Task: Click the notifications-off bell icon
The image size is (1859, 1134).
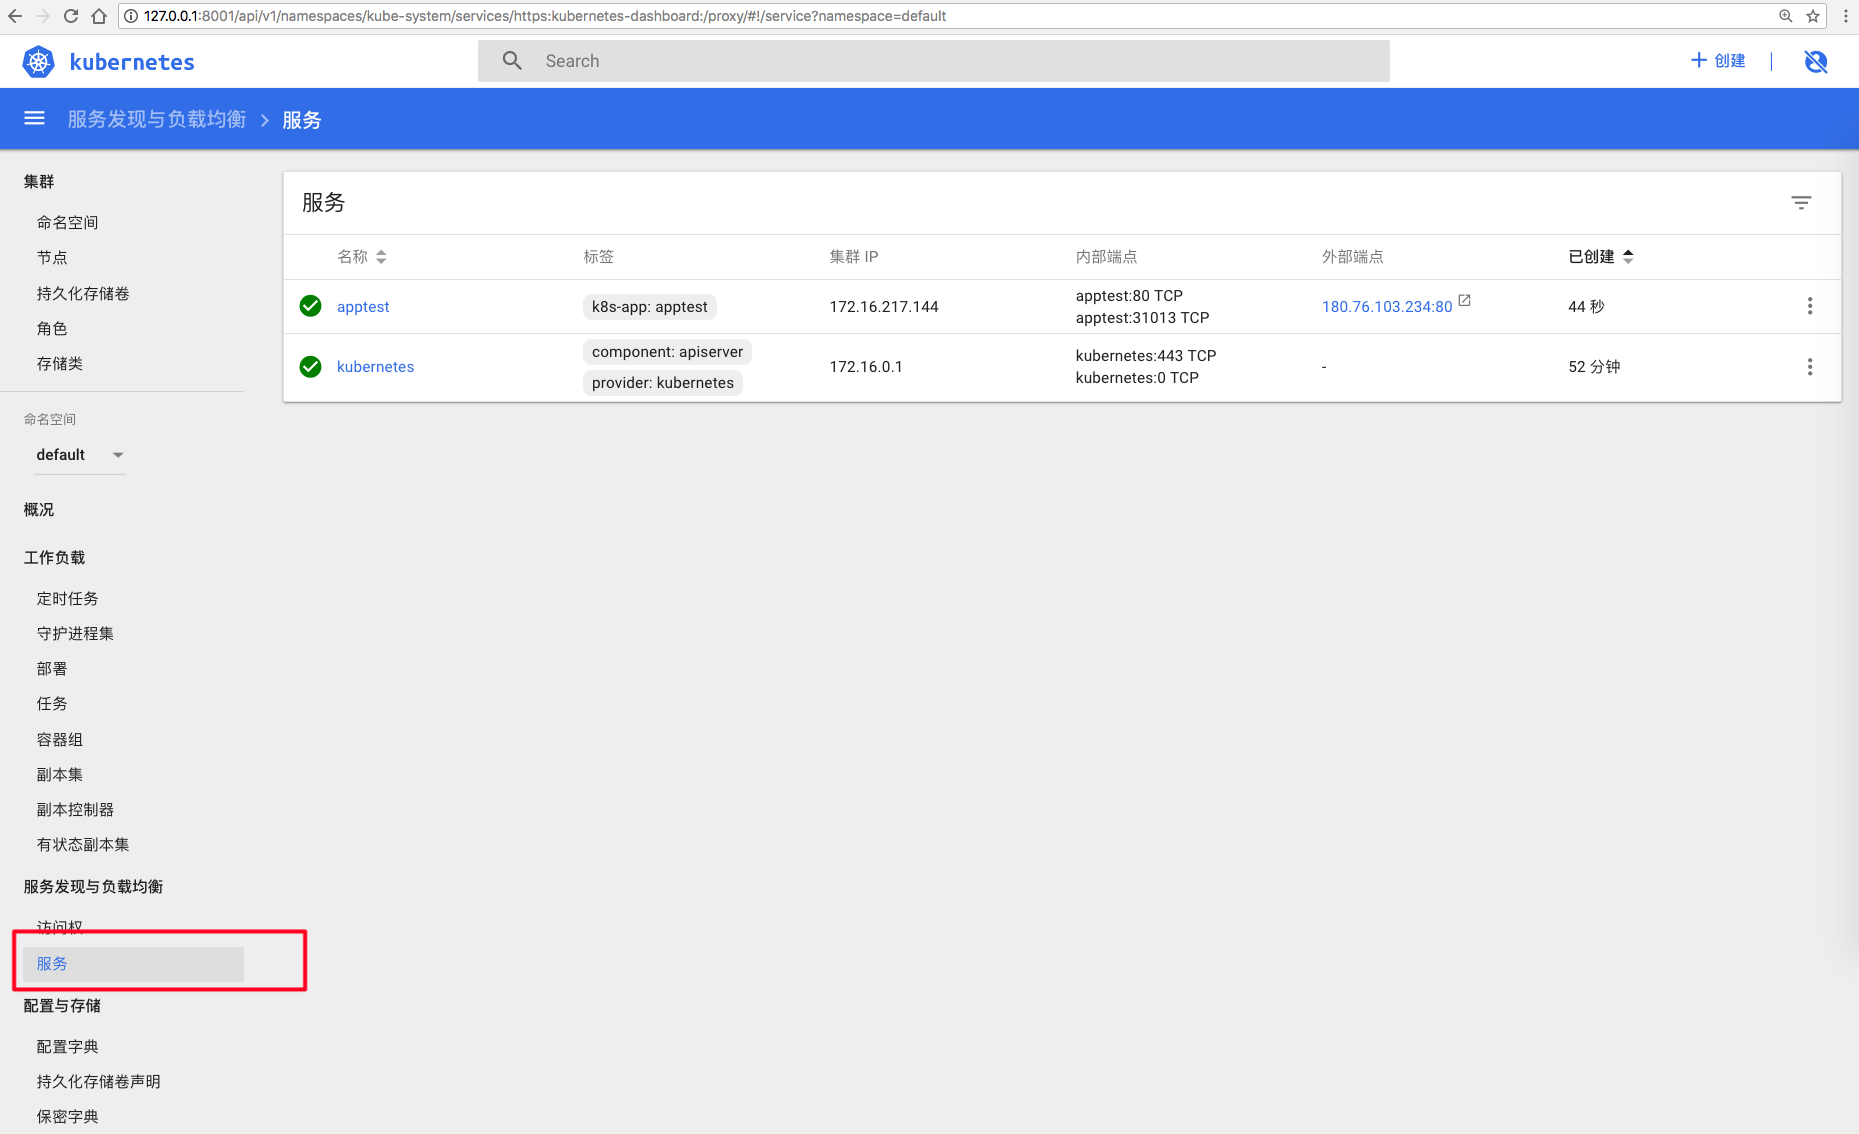Action: [x=1816, y=62]
